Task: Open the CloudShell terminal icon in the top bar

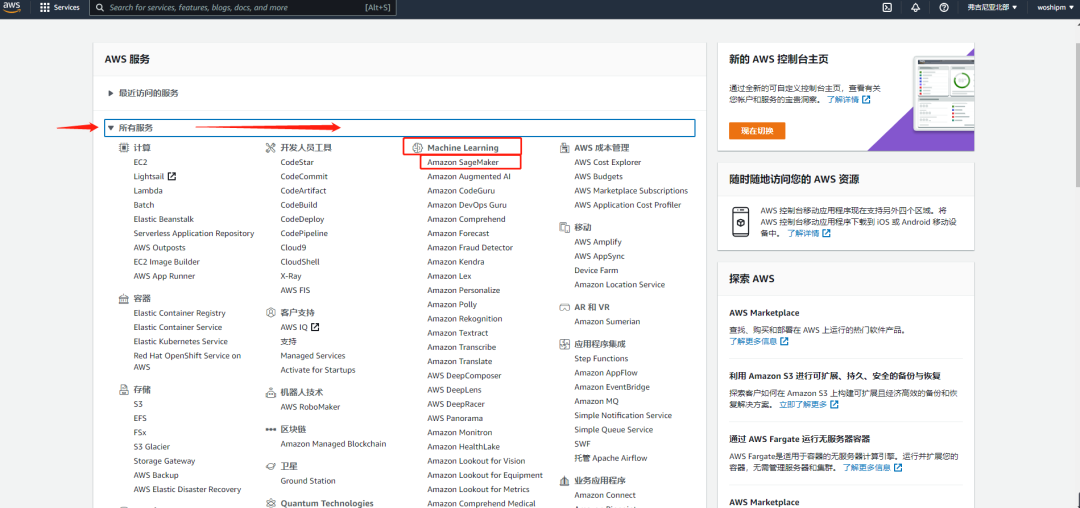Action: 889,8
